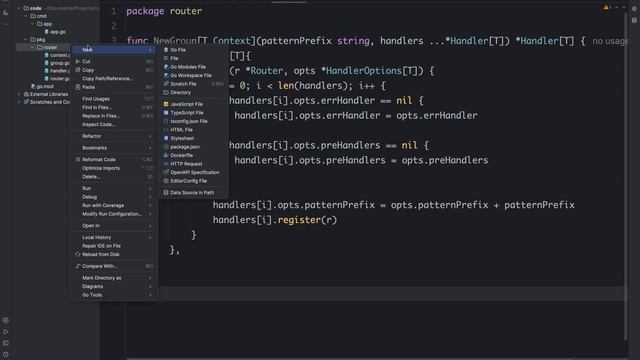Select the router folder in tree
The image size is (640, 360).
click(47, 47)
